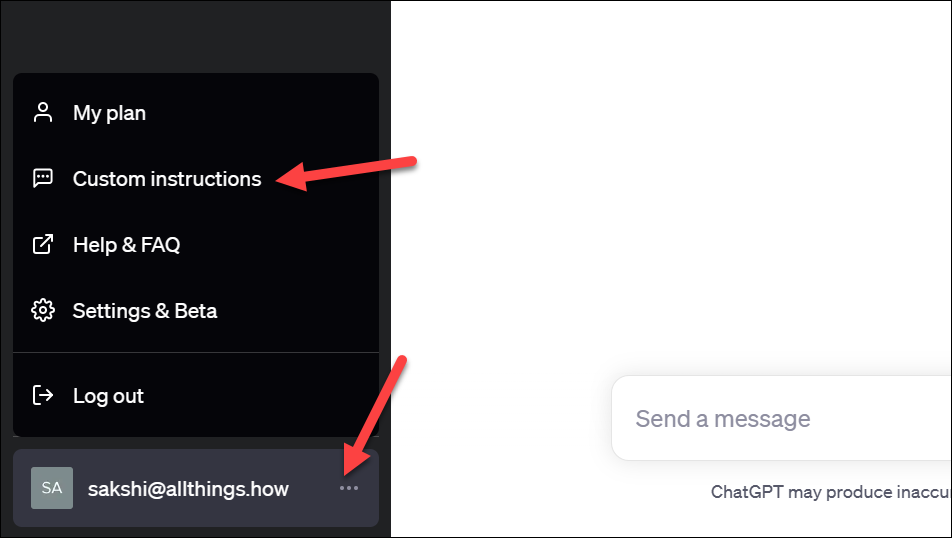Open the My plan menu entry

tap(196, 113)
